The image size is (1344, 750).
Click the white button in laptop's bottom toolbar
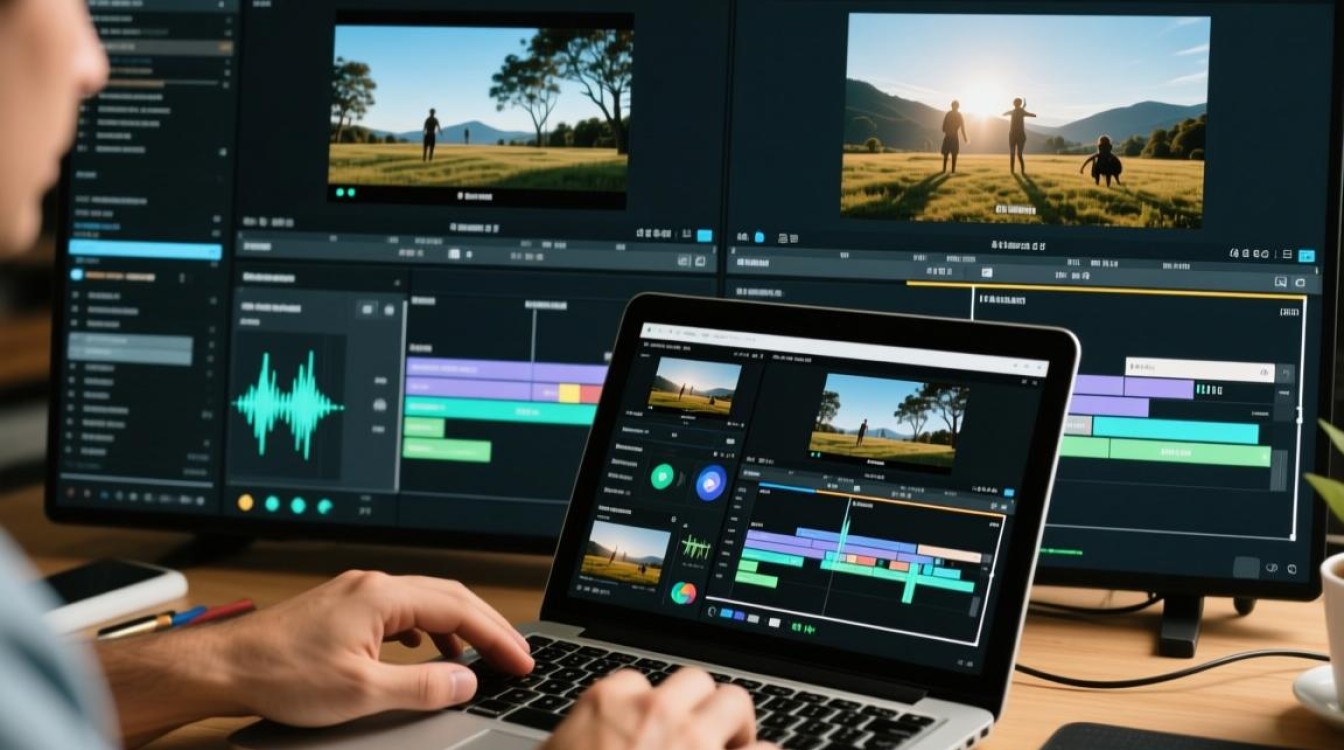[773, 622]
